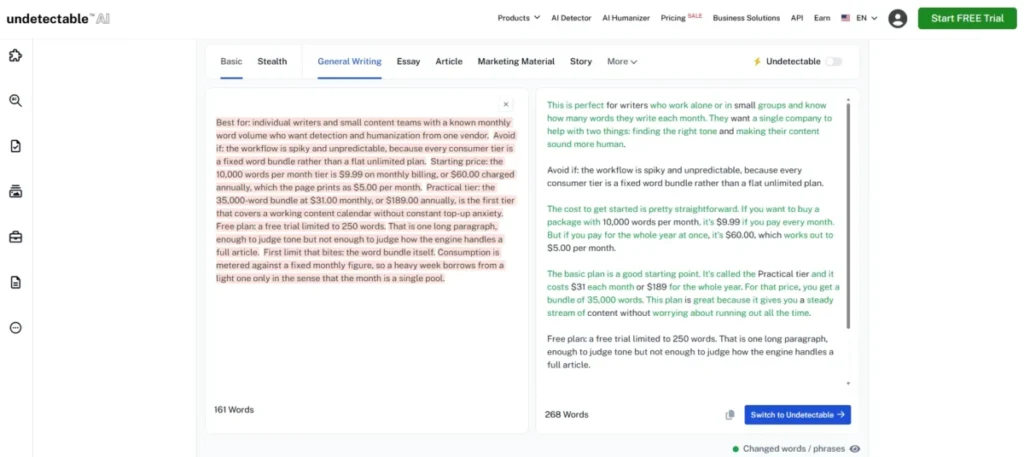Expand the More writing types dropdown
Image resolution: width=1024 pixels, height=457 pixels.
click(622, 61)
